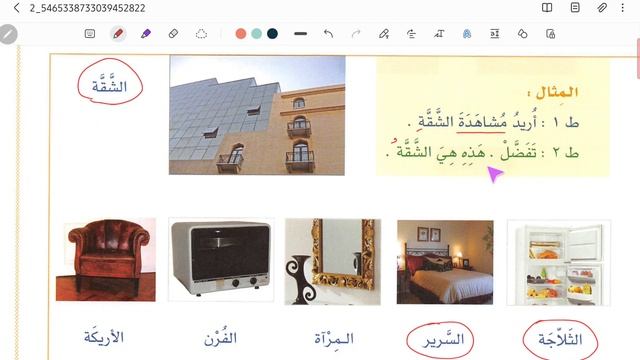
Task: Pick the coral red color swatch
Action: pyautogui.click(x=241, y=34)
